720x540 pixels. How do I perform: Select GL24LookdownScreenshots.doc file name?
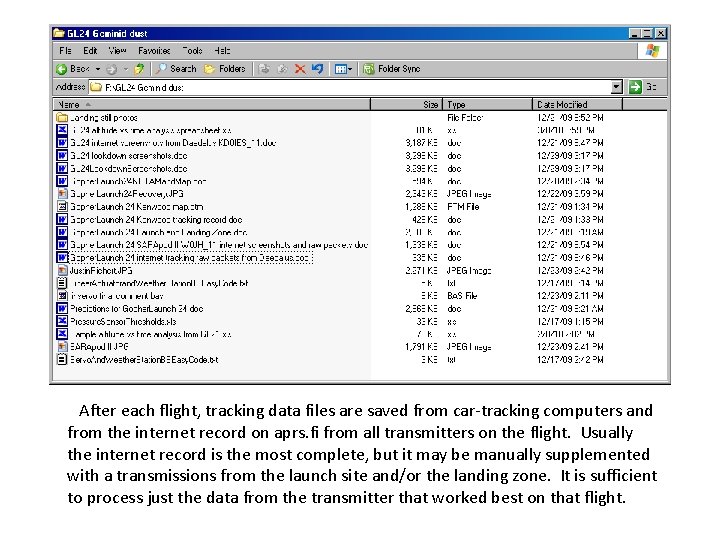[x=129, y=169]
